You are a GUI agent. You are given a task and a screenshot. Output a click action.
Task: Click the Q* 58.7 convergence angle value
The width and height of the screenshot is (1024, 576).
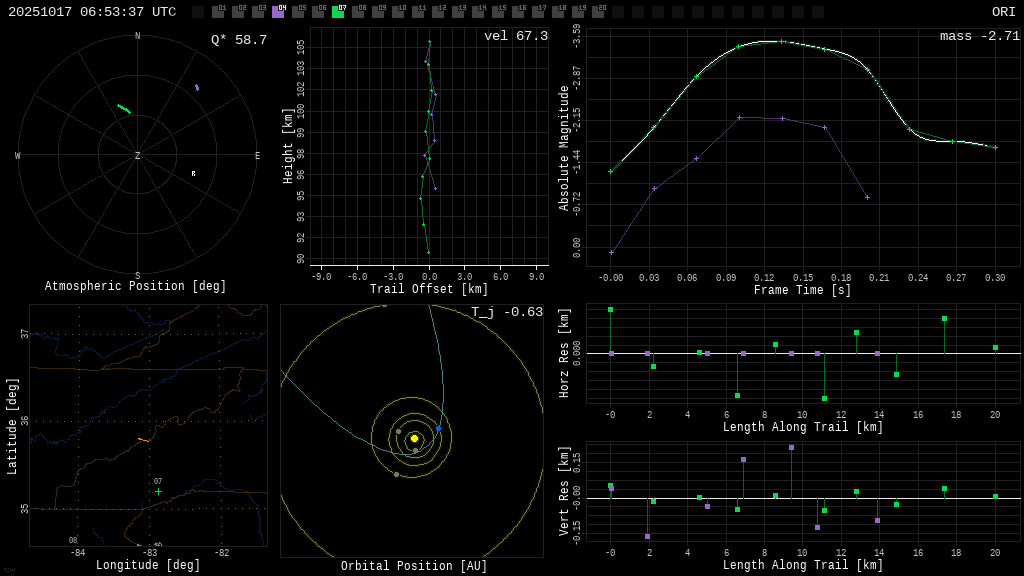[238, 40]
